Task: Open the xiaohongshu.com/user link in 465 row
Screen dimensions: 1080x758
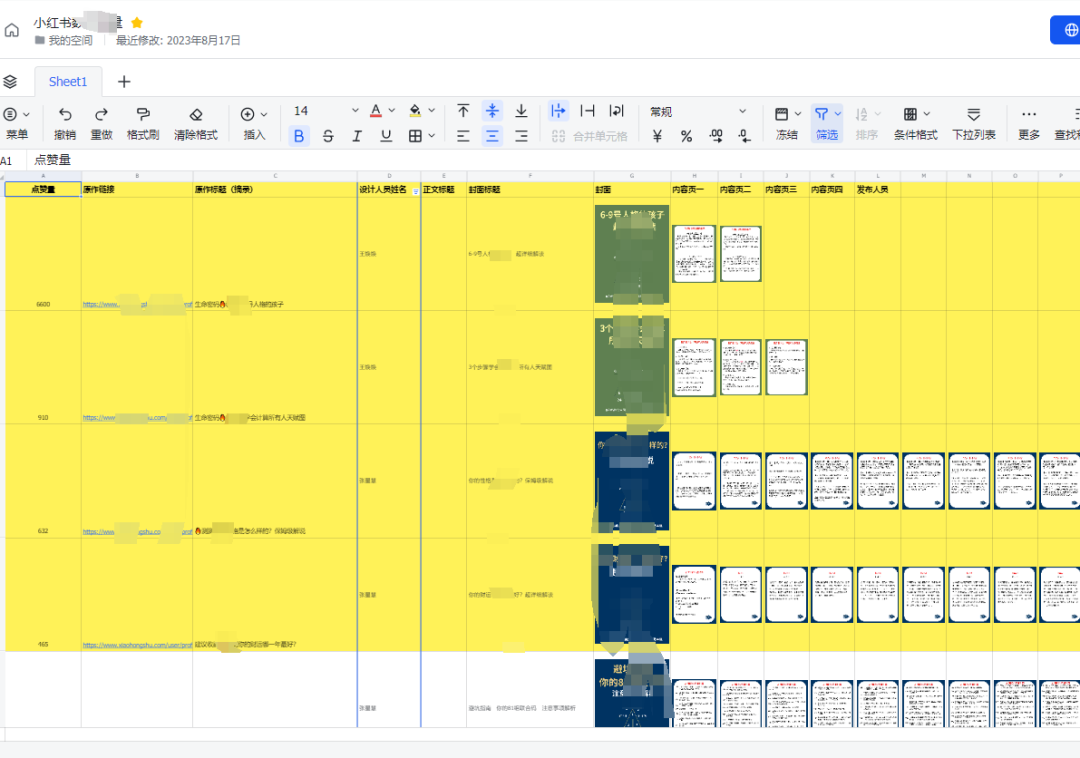Action: coord(137,645)
